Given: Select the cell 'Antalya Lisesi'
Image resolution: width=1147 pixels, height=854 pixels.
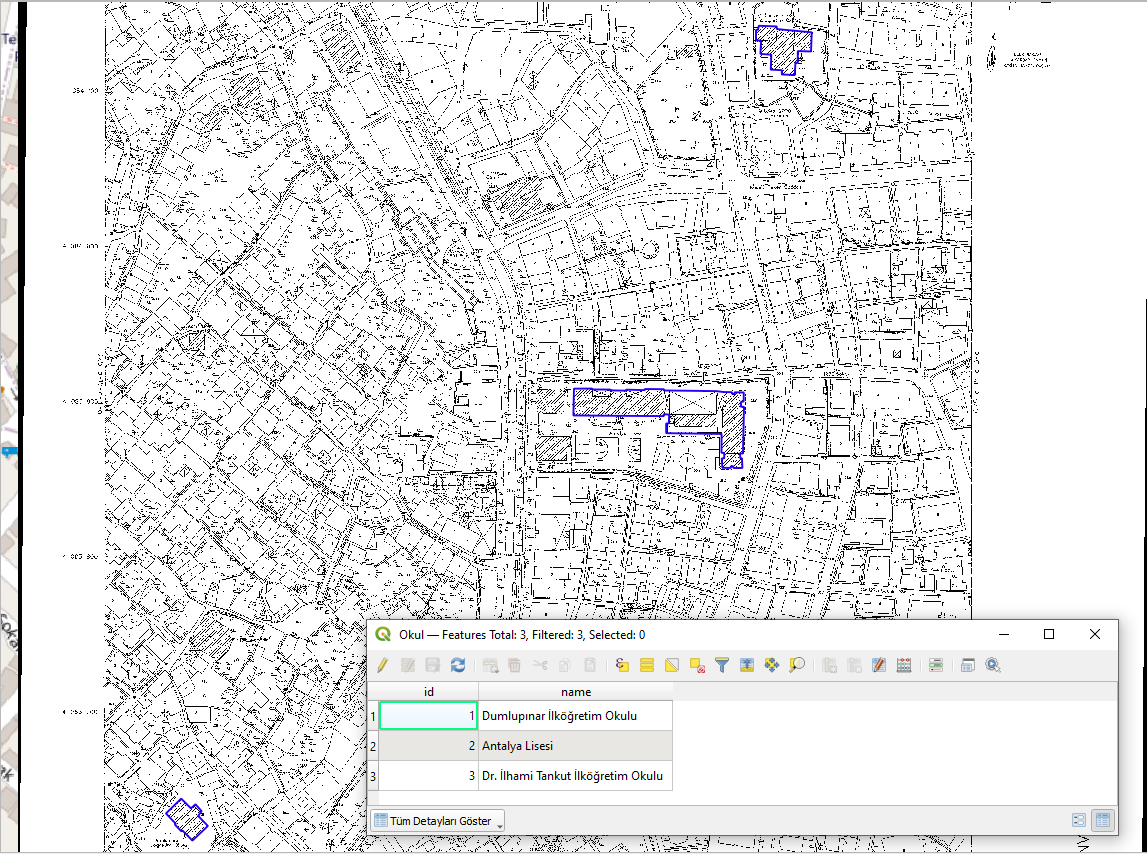Looking at the screenshot, I should tap(576, 746).
